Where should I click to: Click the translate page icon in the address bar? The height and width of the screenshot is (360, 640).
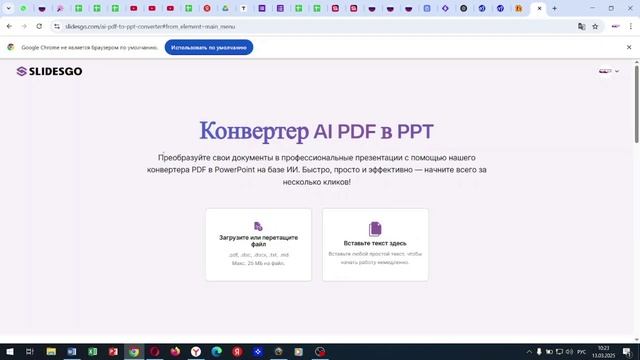coord(582,27)
